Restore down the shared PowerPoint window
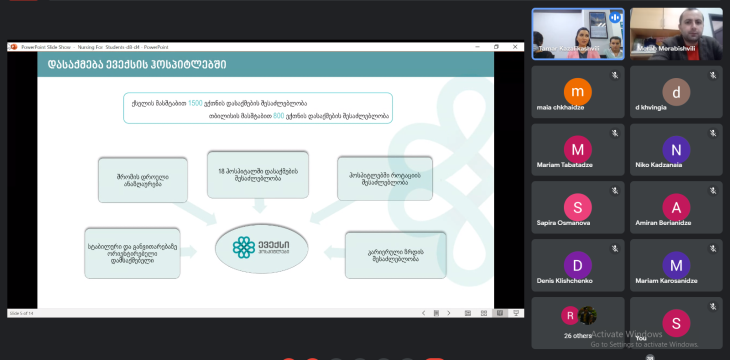The width and height of the screenshot is (730, 360). [x=496, y=47]
